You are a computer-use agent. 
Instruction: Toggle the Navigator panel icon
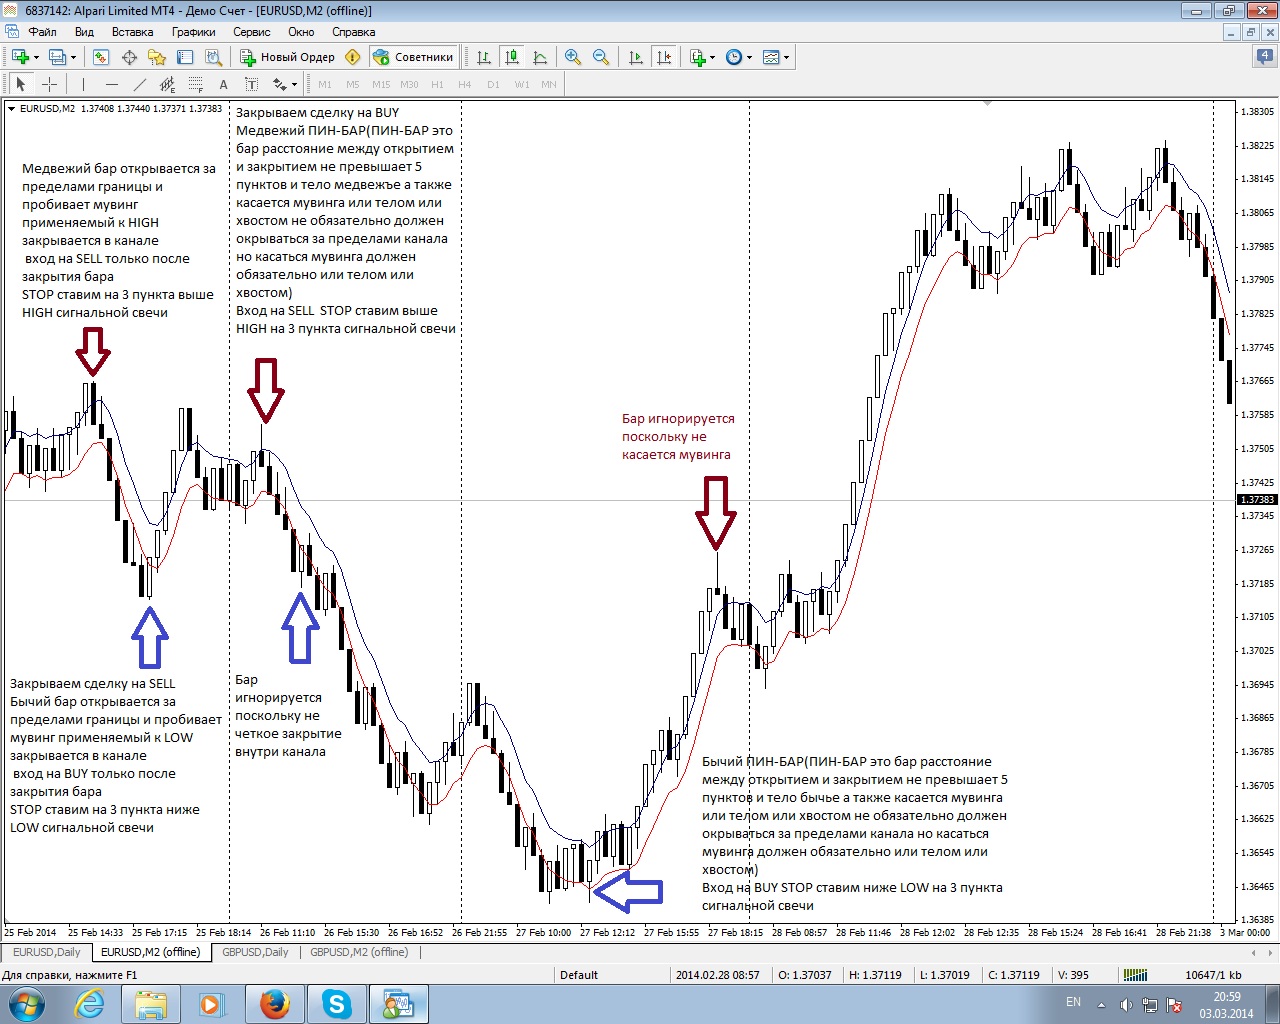coord(157,57)
